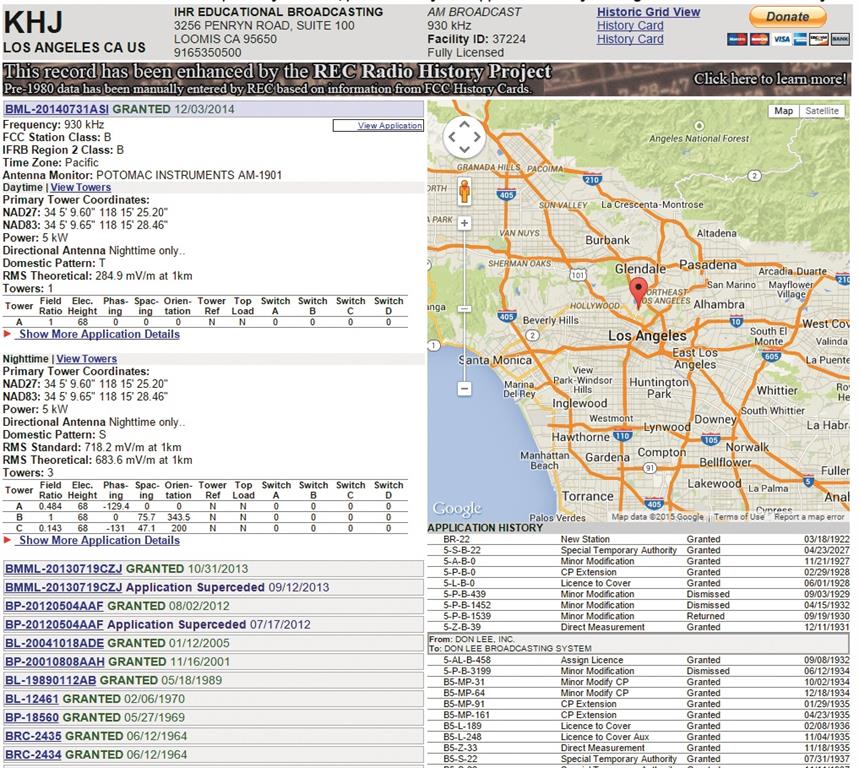The height and width of the screenshot is (768, 859).
Task: Switch map to Satellite view
Action: tap(822, 111)
